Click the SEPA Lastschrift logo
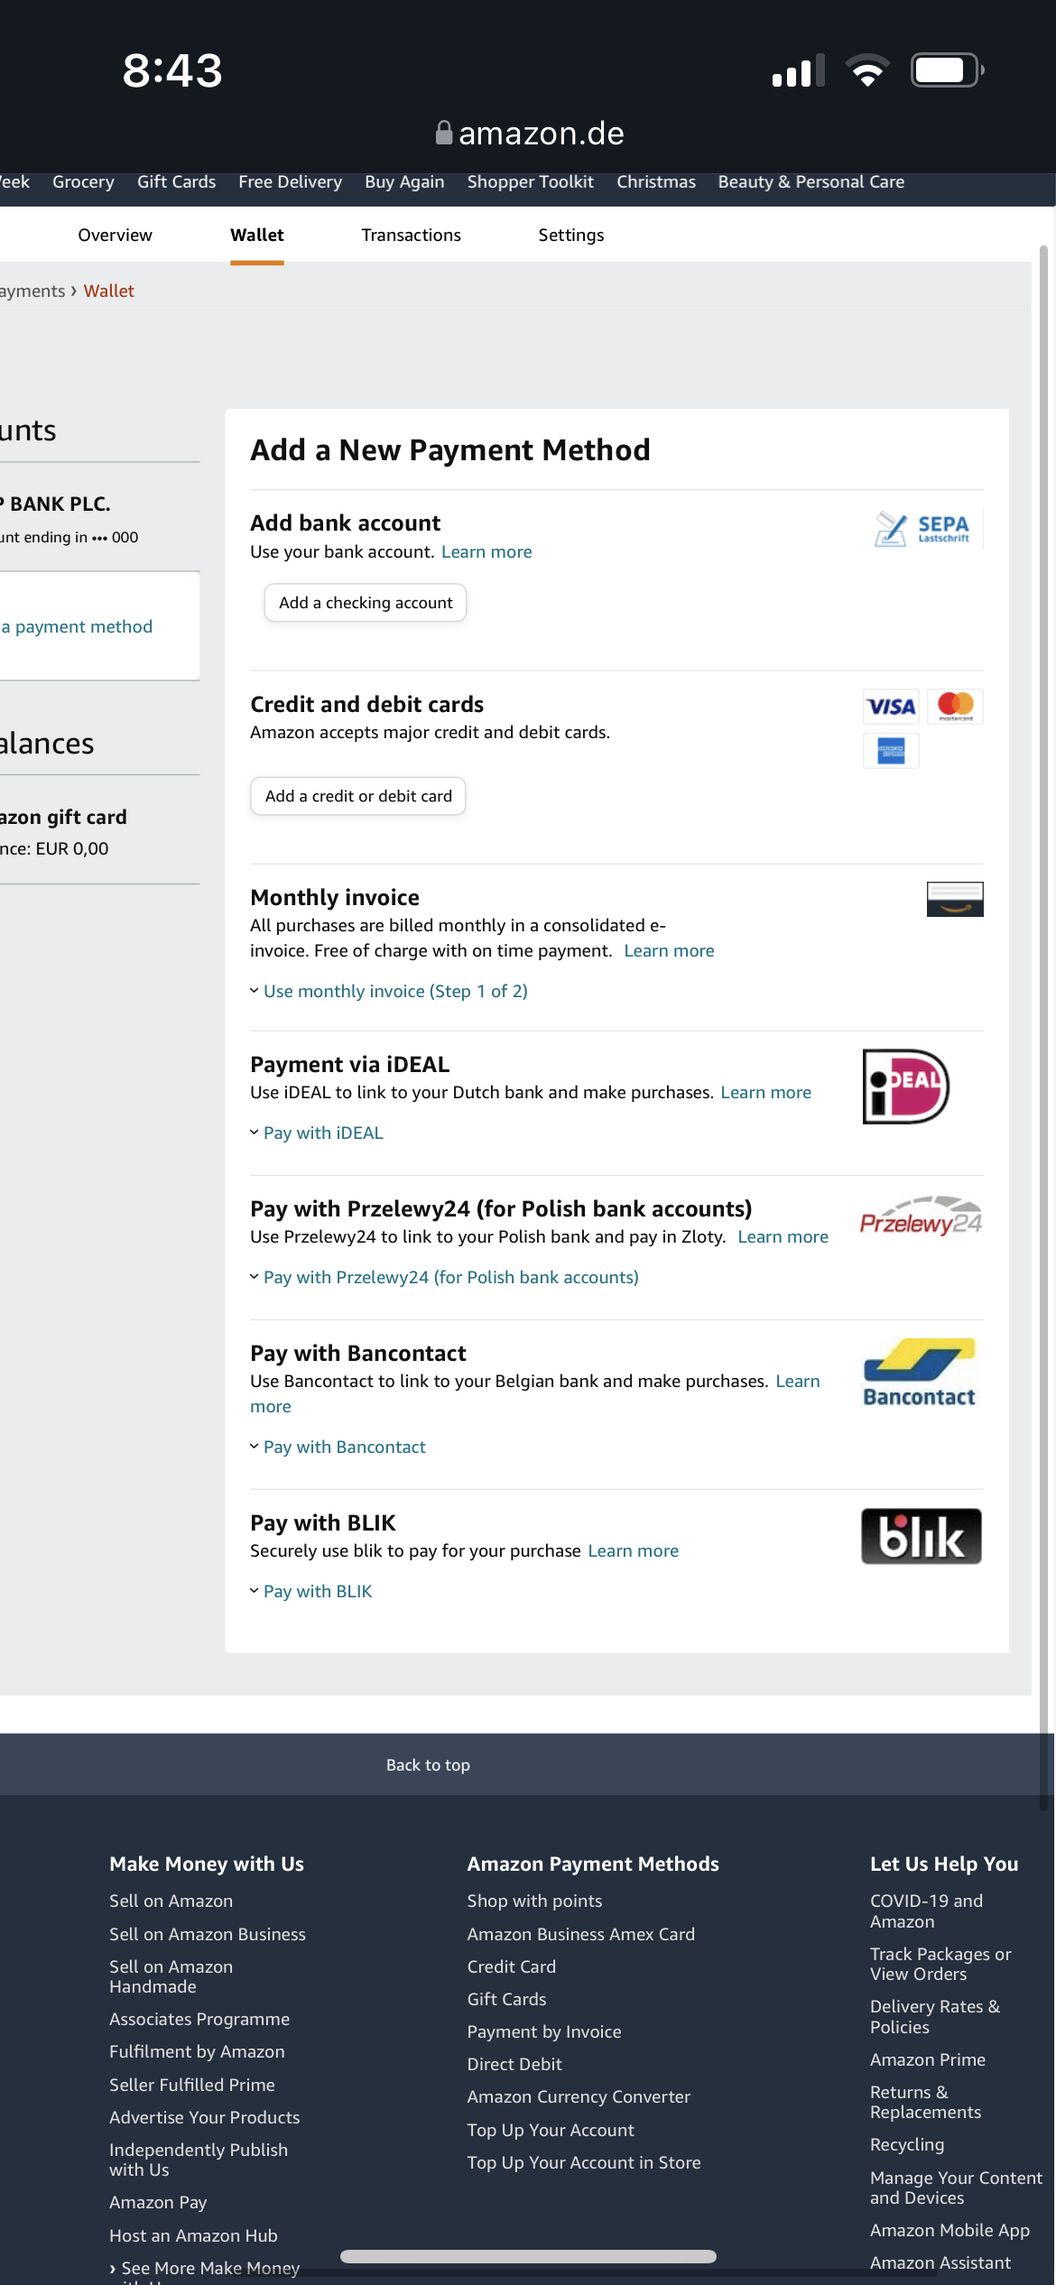The width and height of the screenshot is (1056, 2285). pos(923,529)
